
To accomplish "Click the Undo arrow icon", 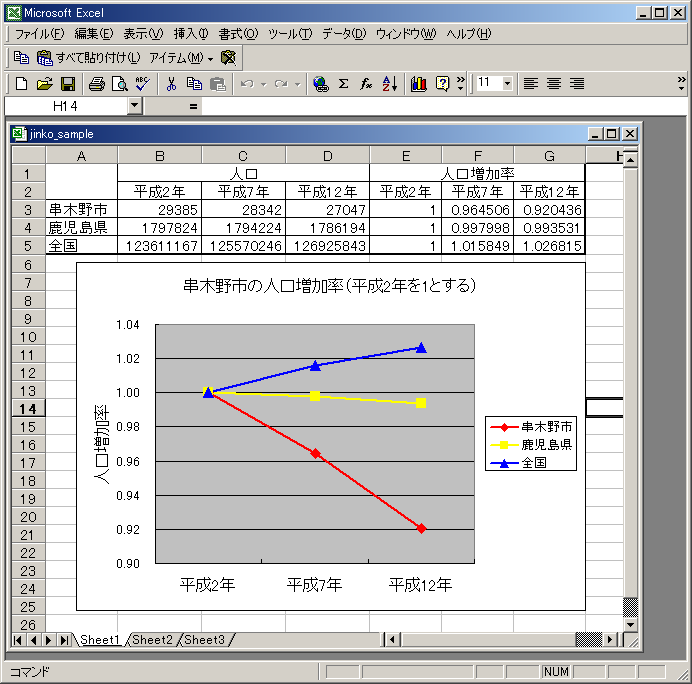I will coord(247,83).
